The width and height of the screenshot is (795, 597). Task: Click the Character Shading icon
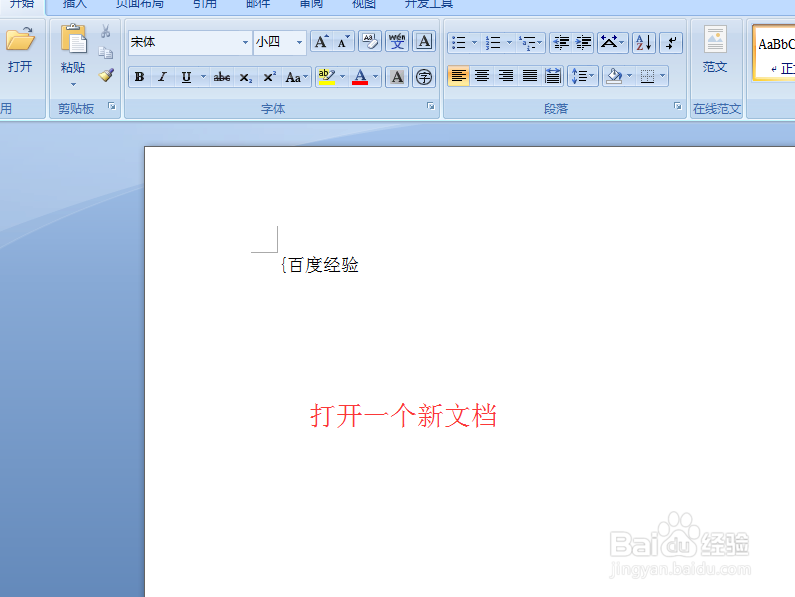397,77
